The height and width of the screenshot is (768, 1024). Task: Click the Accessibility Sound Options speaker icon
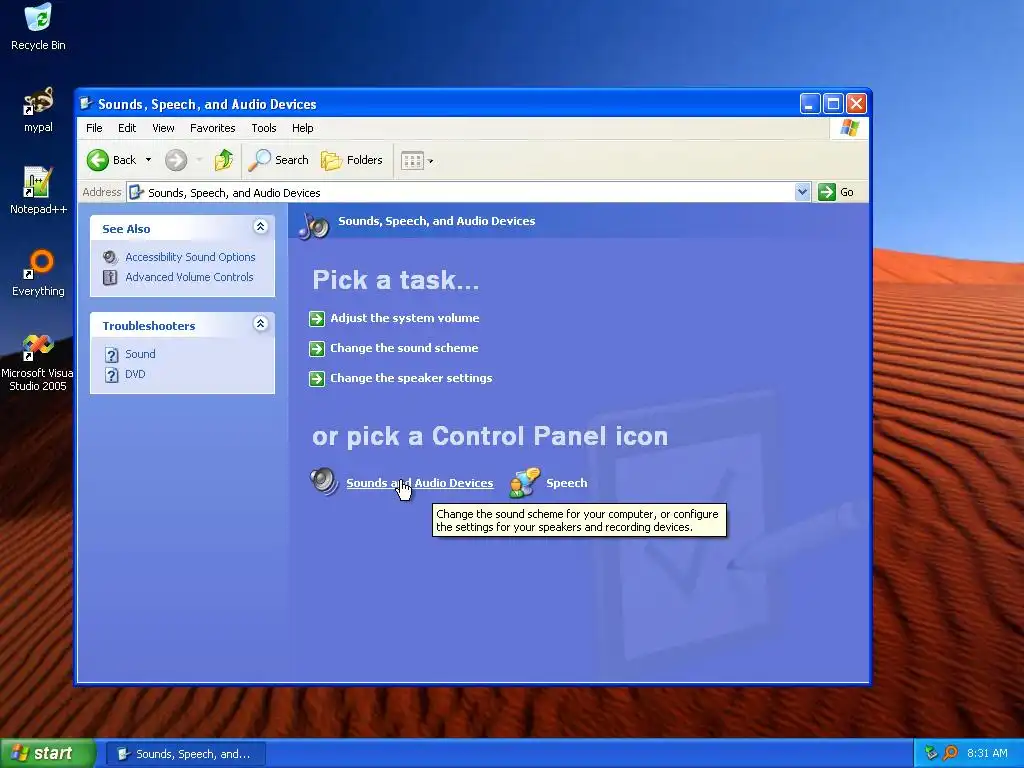point(110,257)
